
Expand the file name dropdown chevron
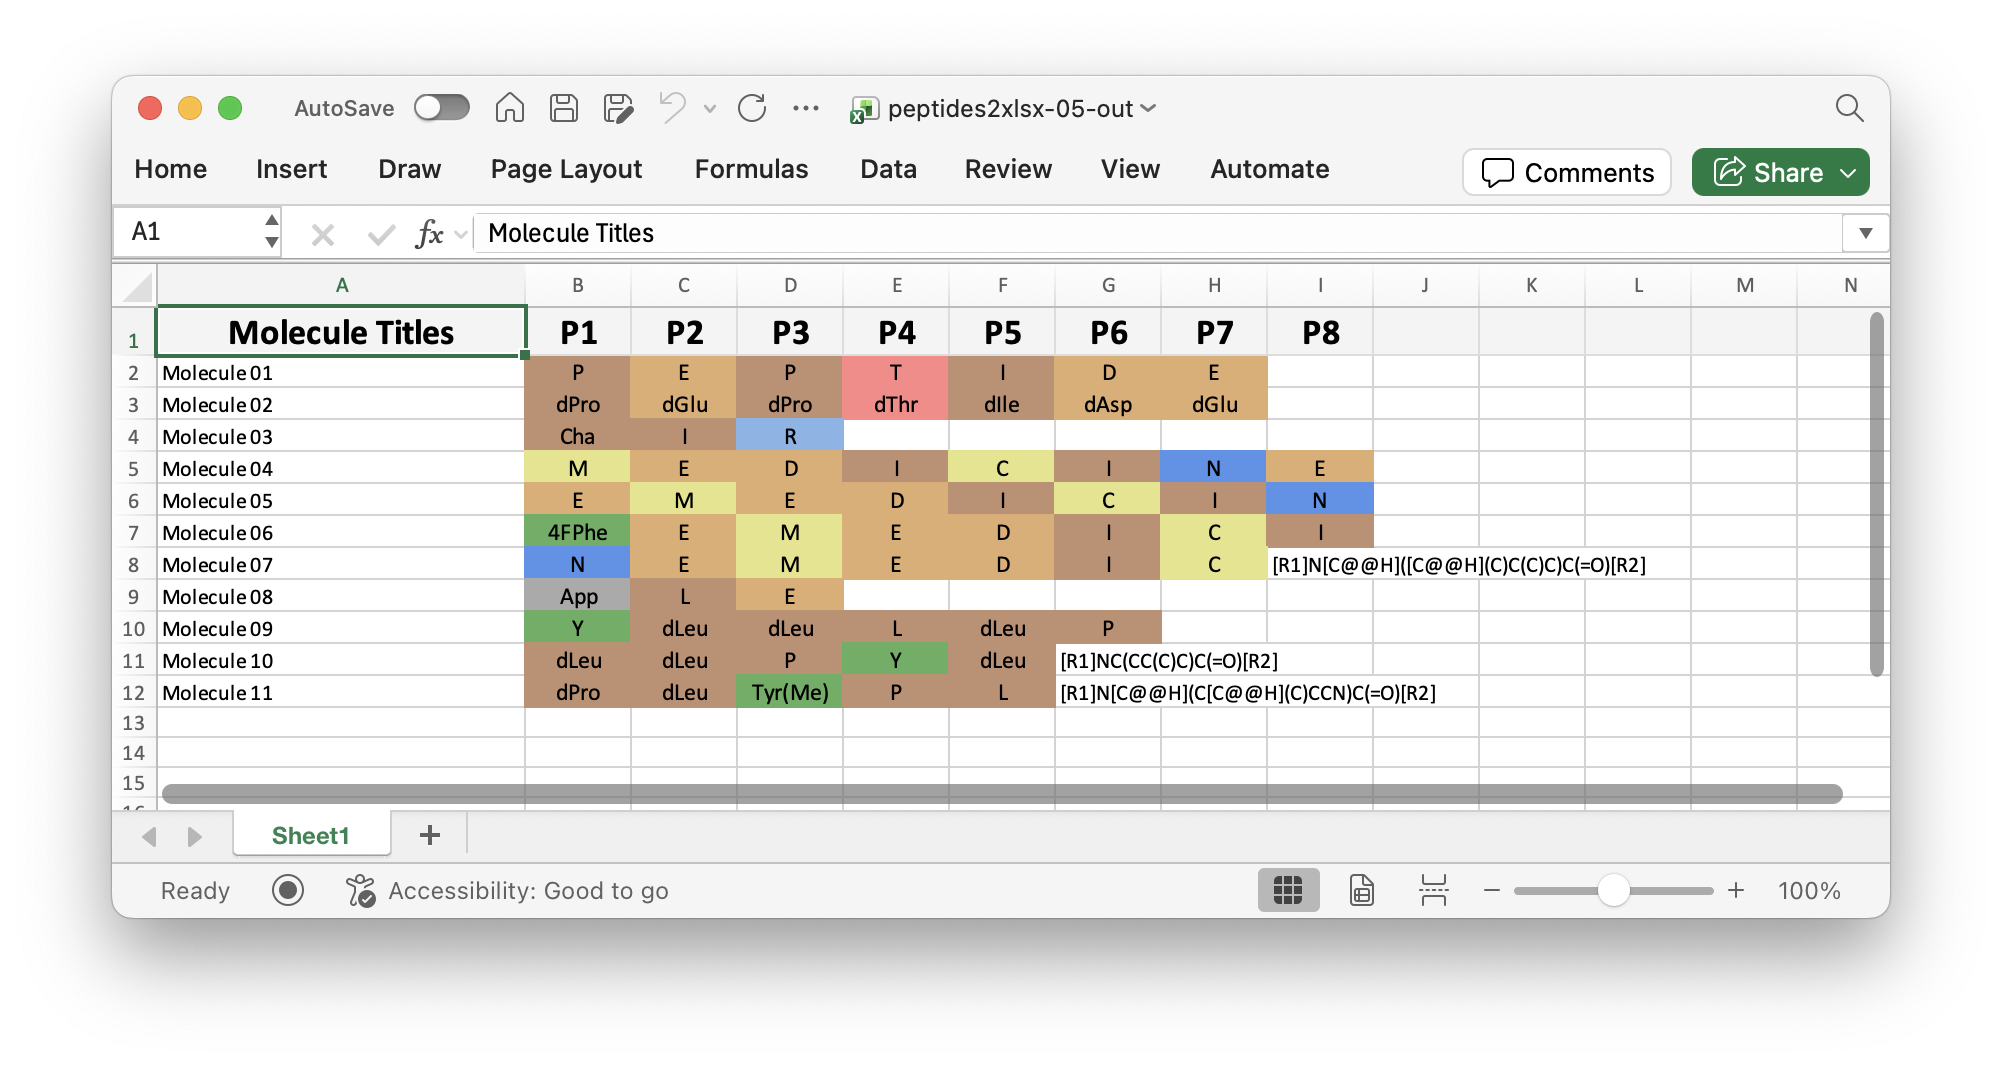(x=1148, y=108)
